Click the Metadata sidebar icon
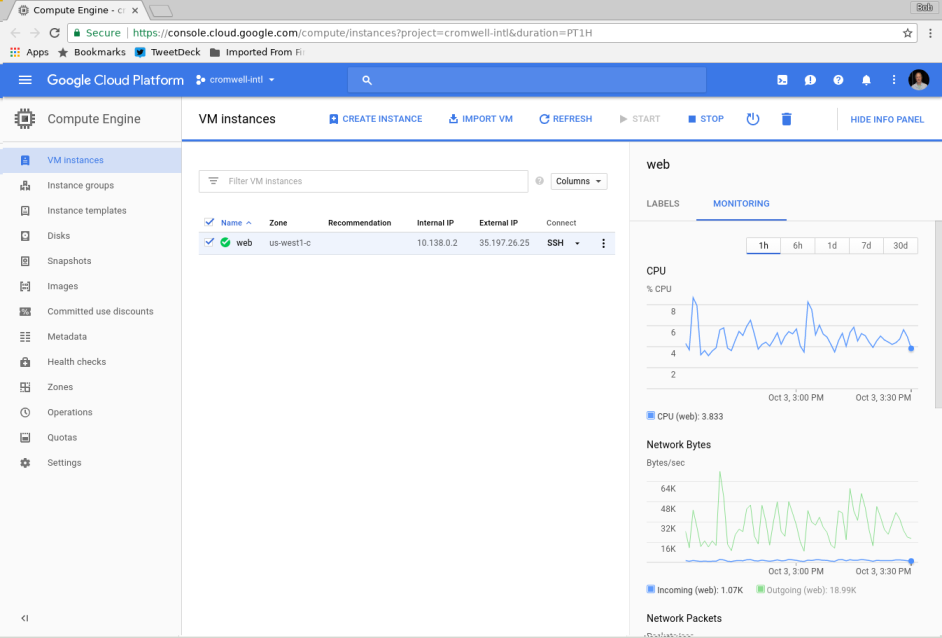The image size is (942, 638). (x=25, y=337)
